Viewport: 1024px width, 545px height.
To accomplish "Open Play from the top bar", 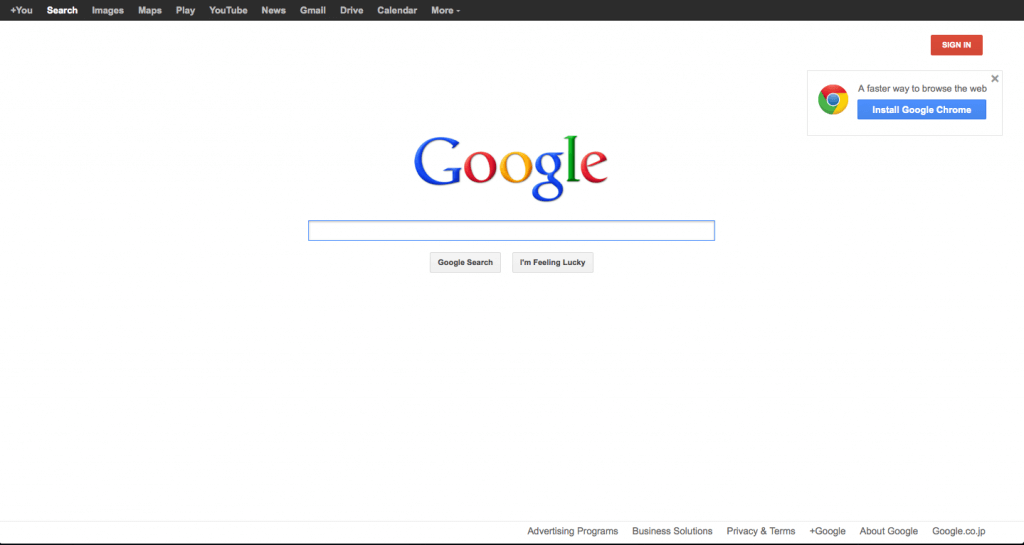I will click(x=185, y=10).
